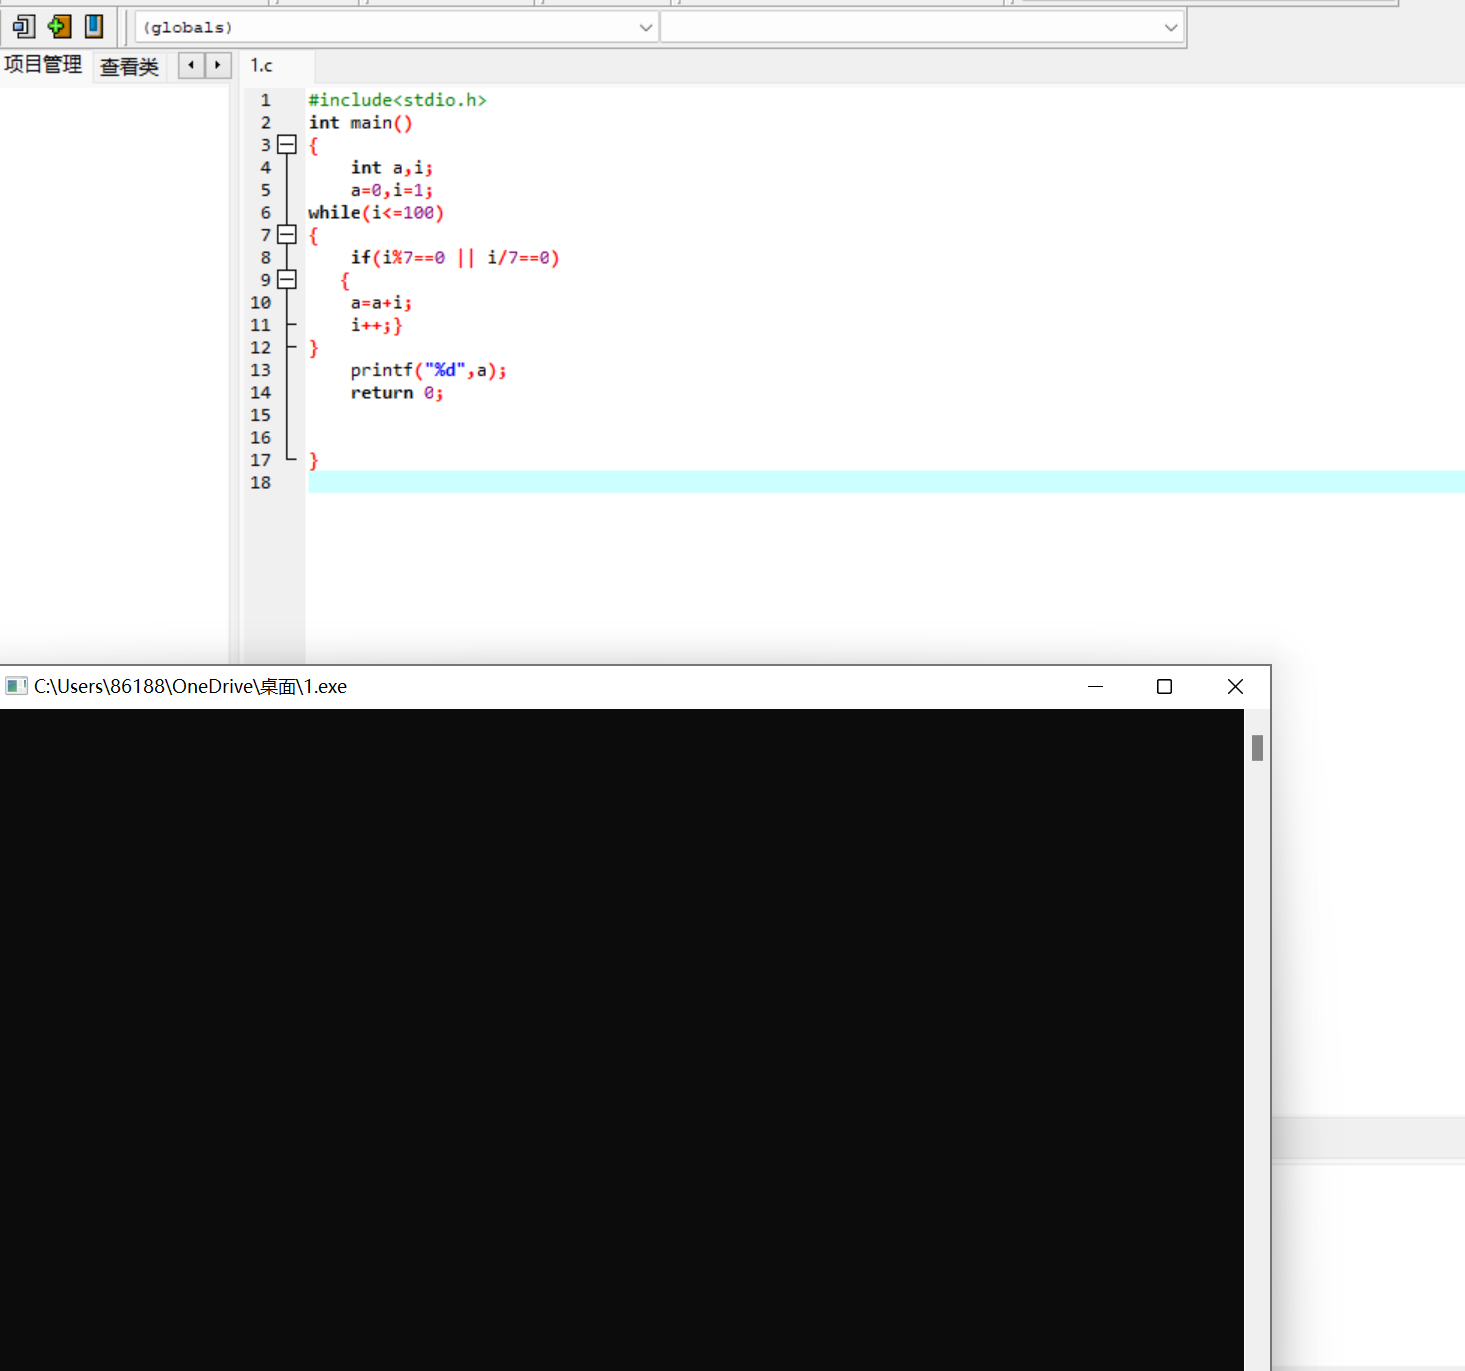Image resolution: width=1465 pixels, height=1371 pixels.
Task: Click line number 18 in the gutter
Action: pos(261,483)
